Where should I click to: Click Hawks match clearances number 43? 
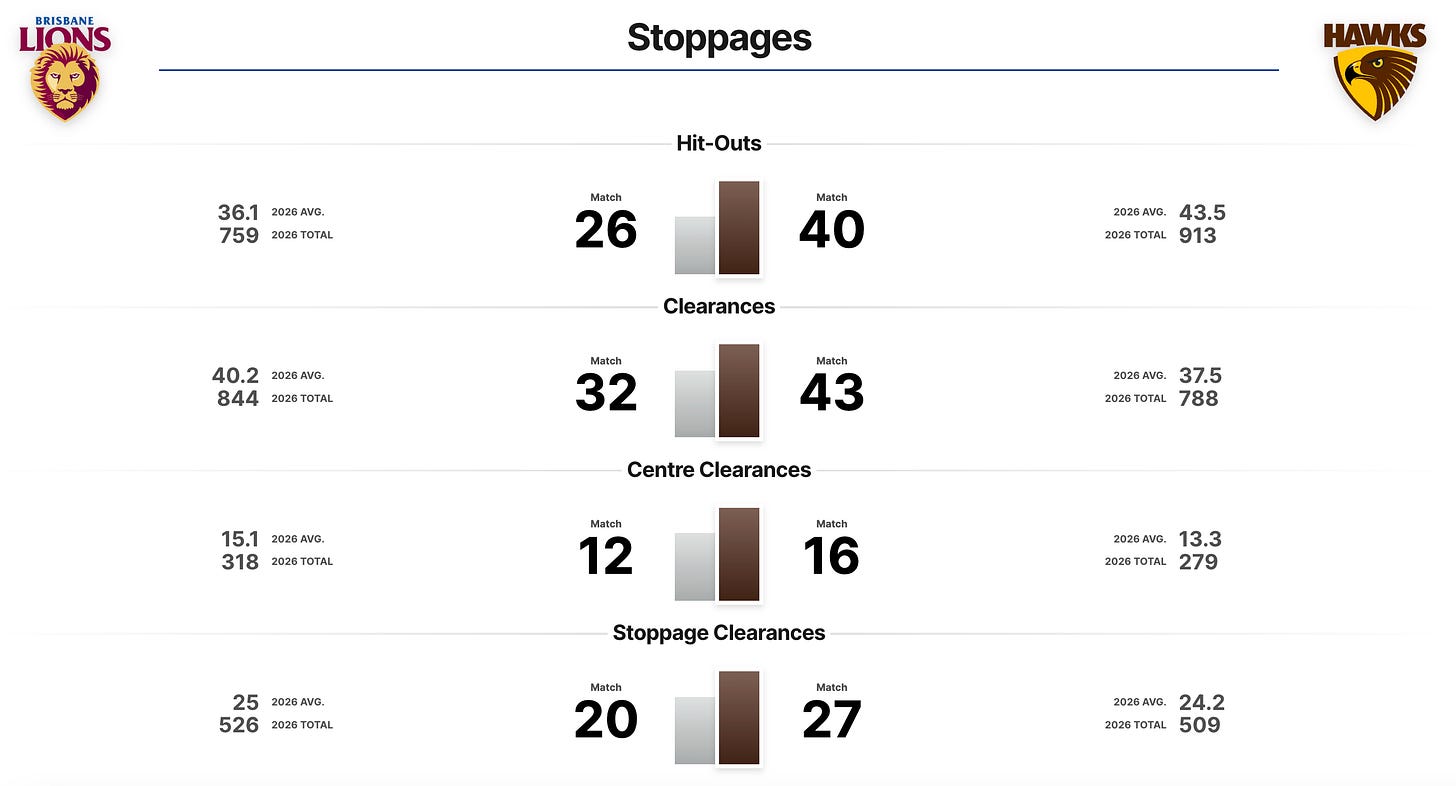(x=832, y=394)
